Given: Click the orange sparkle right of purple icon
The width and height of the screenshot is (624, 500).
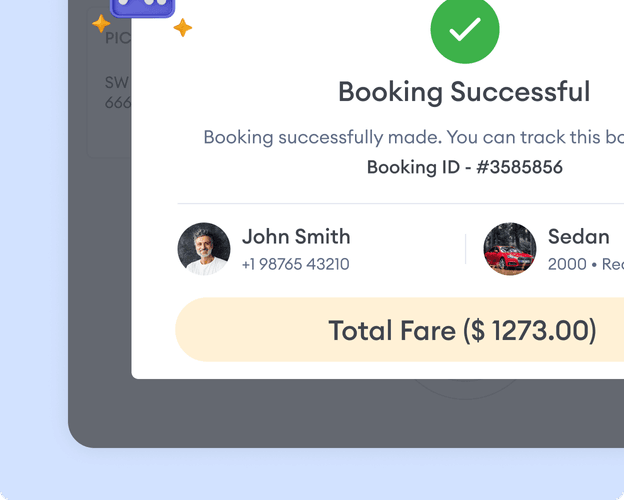Looking at the screenshot, I should click(x=183, y=27).
